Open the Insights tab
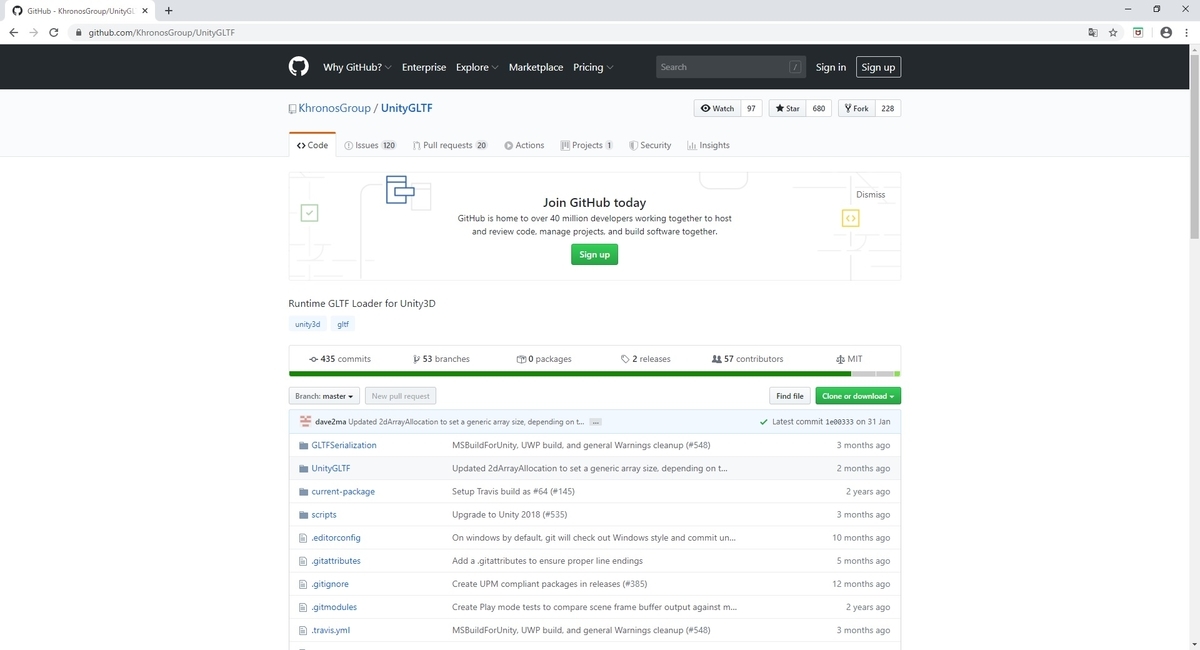Image resolution: width=1200 pixels, height=650 pixels. pos(708,145)
